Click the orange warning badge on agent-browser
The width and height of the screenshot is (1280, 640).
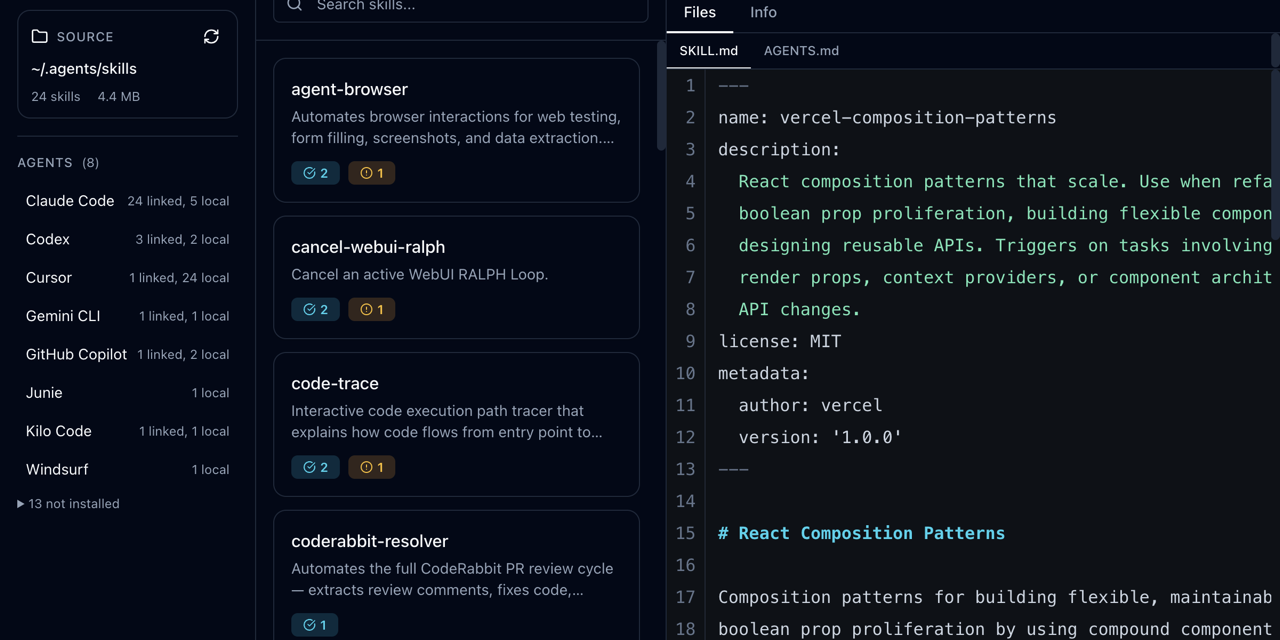click(x=372, y=173)
